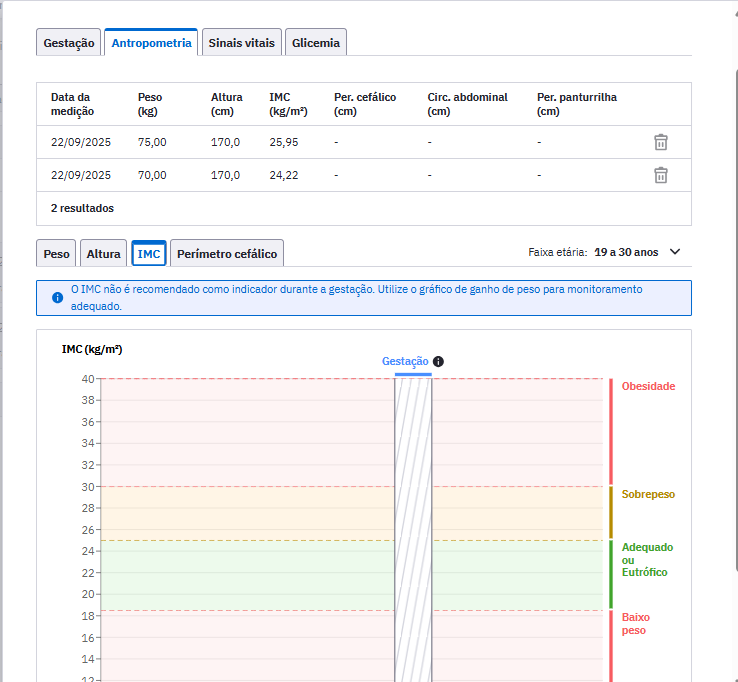Image resolution: width=738 pixels, height=682 pixels.
Task: Expand the Faixa etária chevron arrow
Action: 675,252
